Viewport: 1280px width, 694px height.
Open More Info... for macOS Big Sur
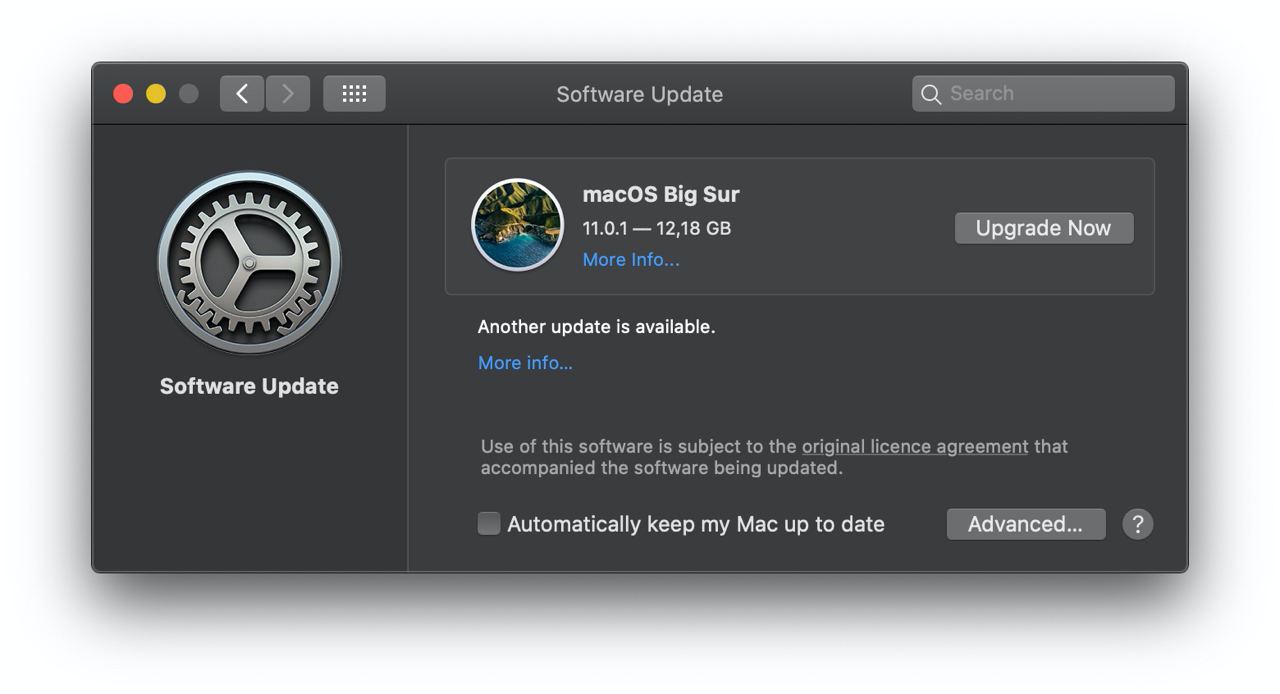coord(631,260)
